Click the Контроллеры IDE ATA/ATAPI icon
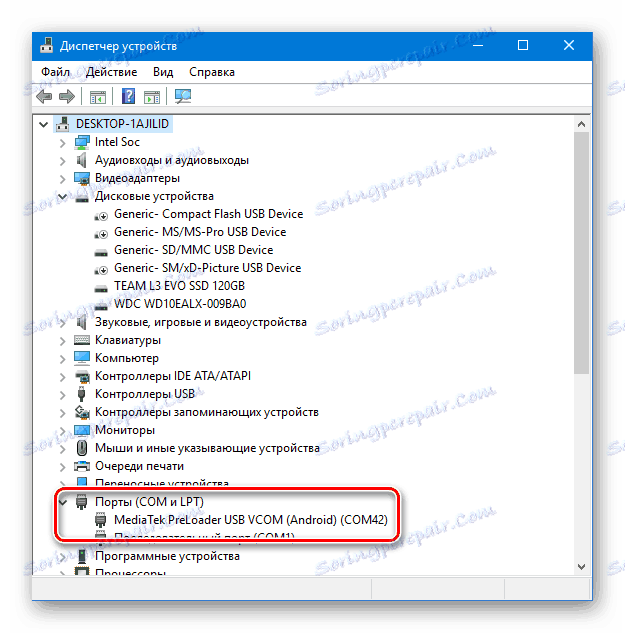Screen dimensions: 625x633 coord(82,376)
